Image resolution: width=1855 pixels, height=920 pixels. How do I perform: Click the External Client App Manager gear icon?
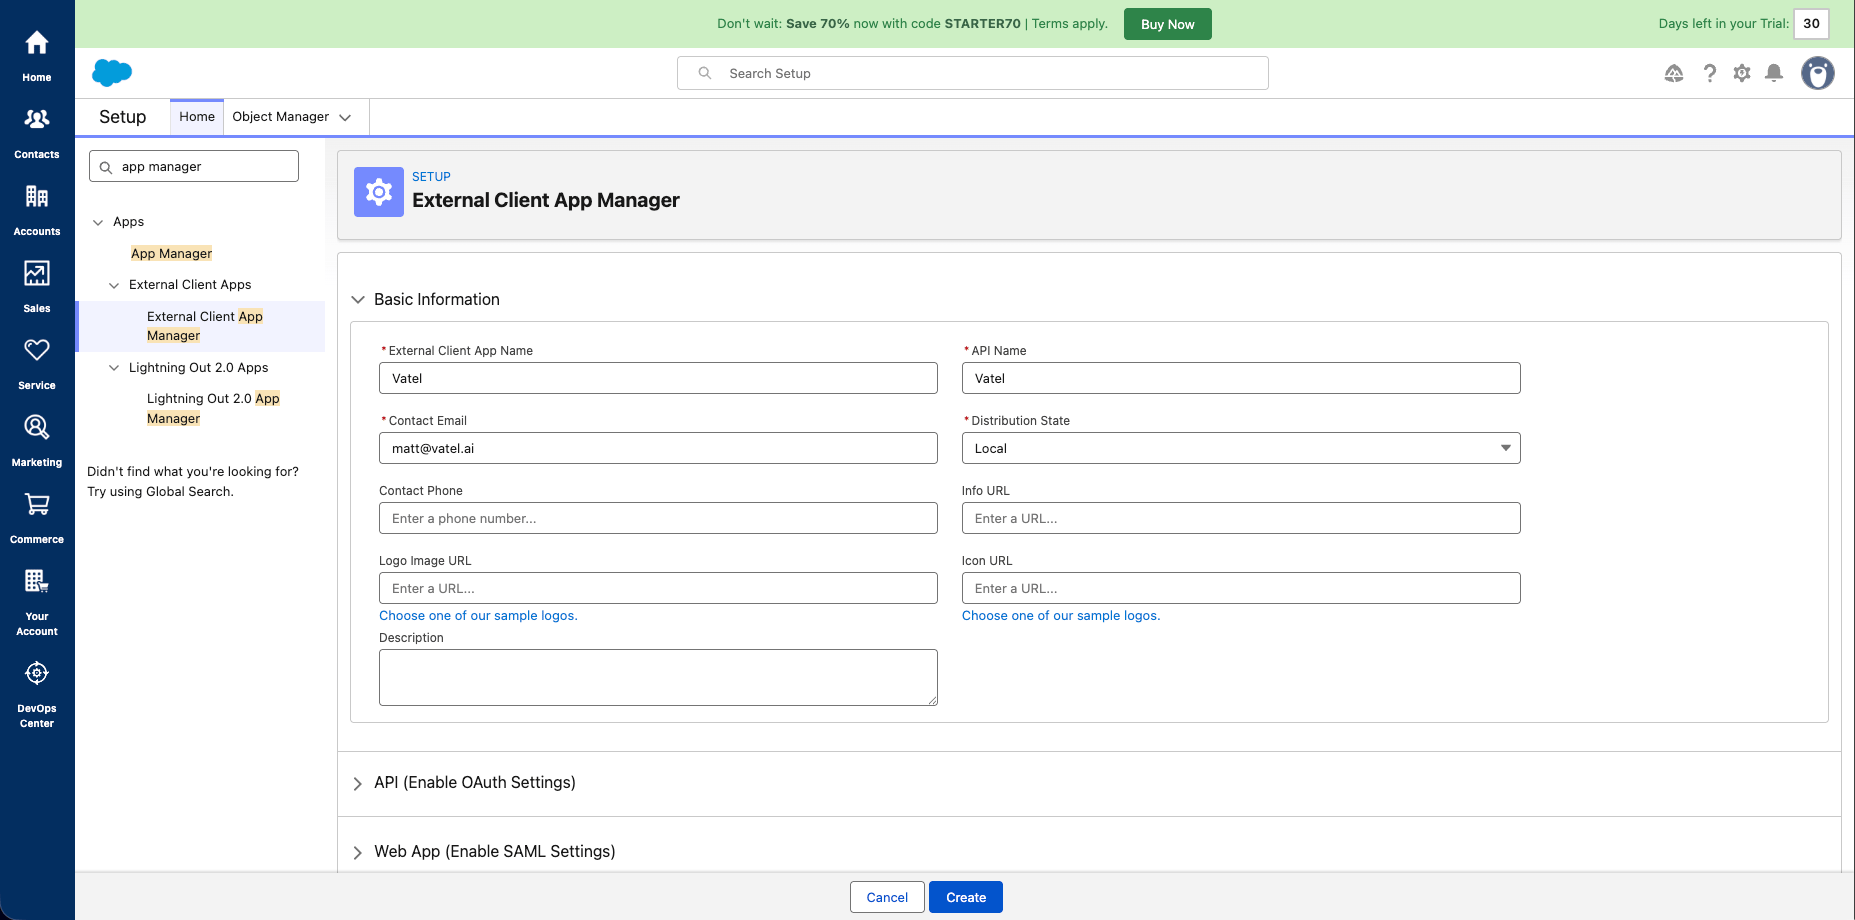pyautogui.click(x=379, y=192)
